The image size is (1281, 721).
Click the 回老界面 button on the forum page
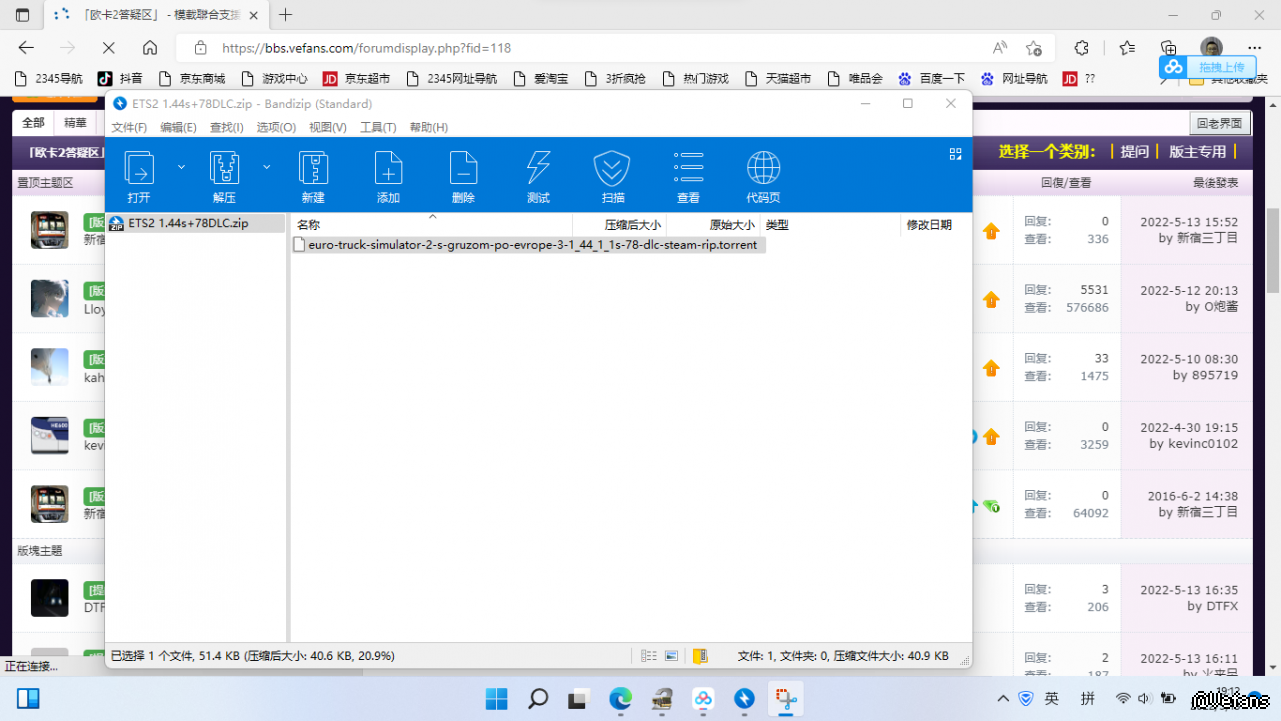[1219, 123]
